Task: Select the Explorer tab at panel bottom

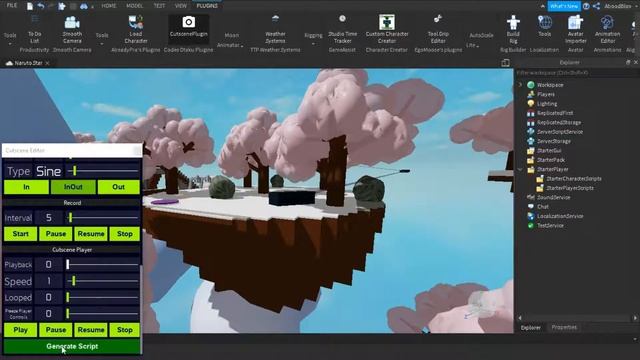Action: coord(531,327)
